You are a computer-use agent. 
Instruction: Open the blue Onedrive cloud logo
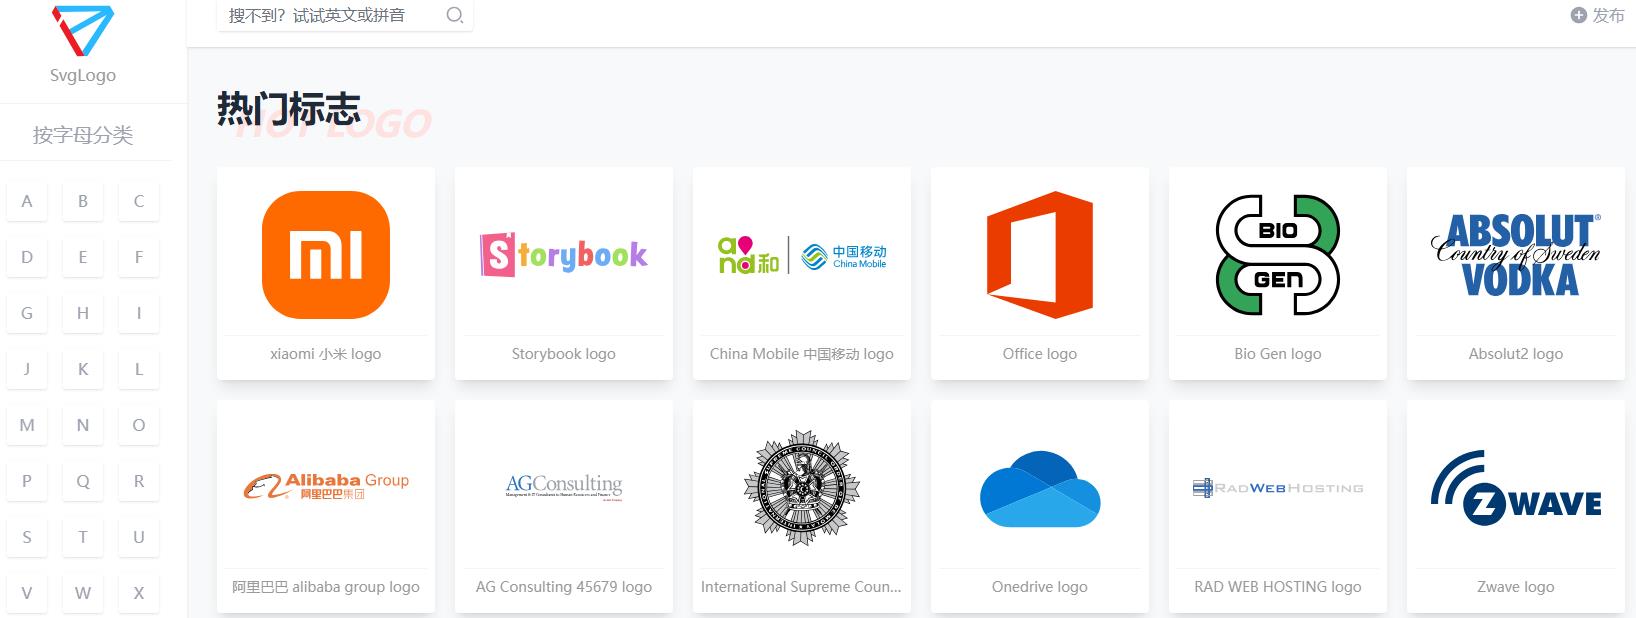(x=1040, y=488)
